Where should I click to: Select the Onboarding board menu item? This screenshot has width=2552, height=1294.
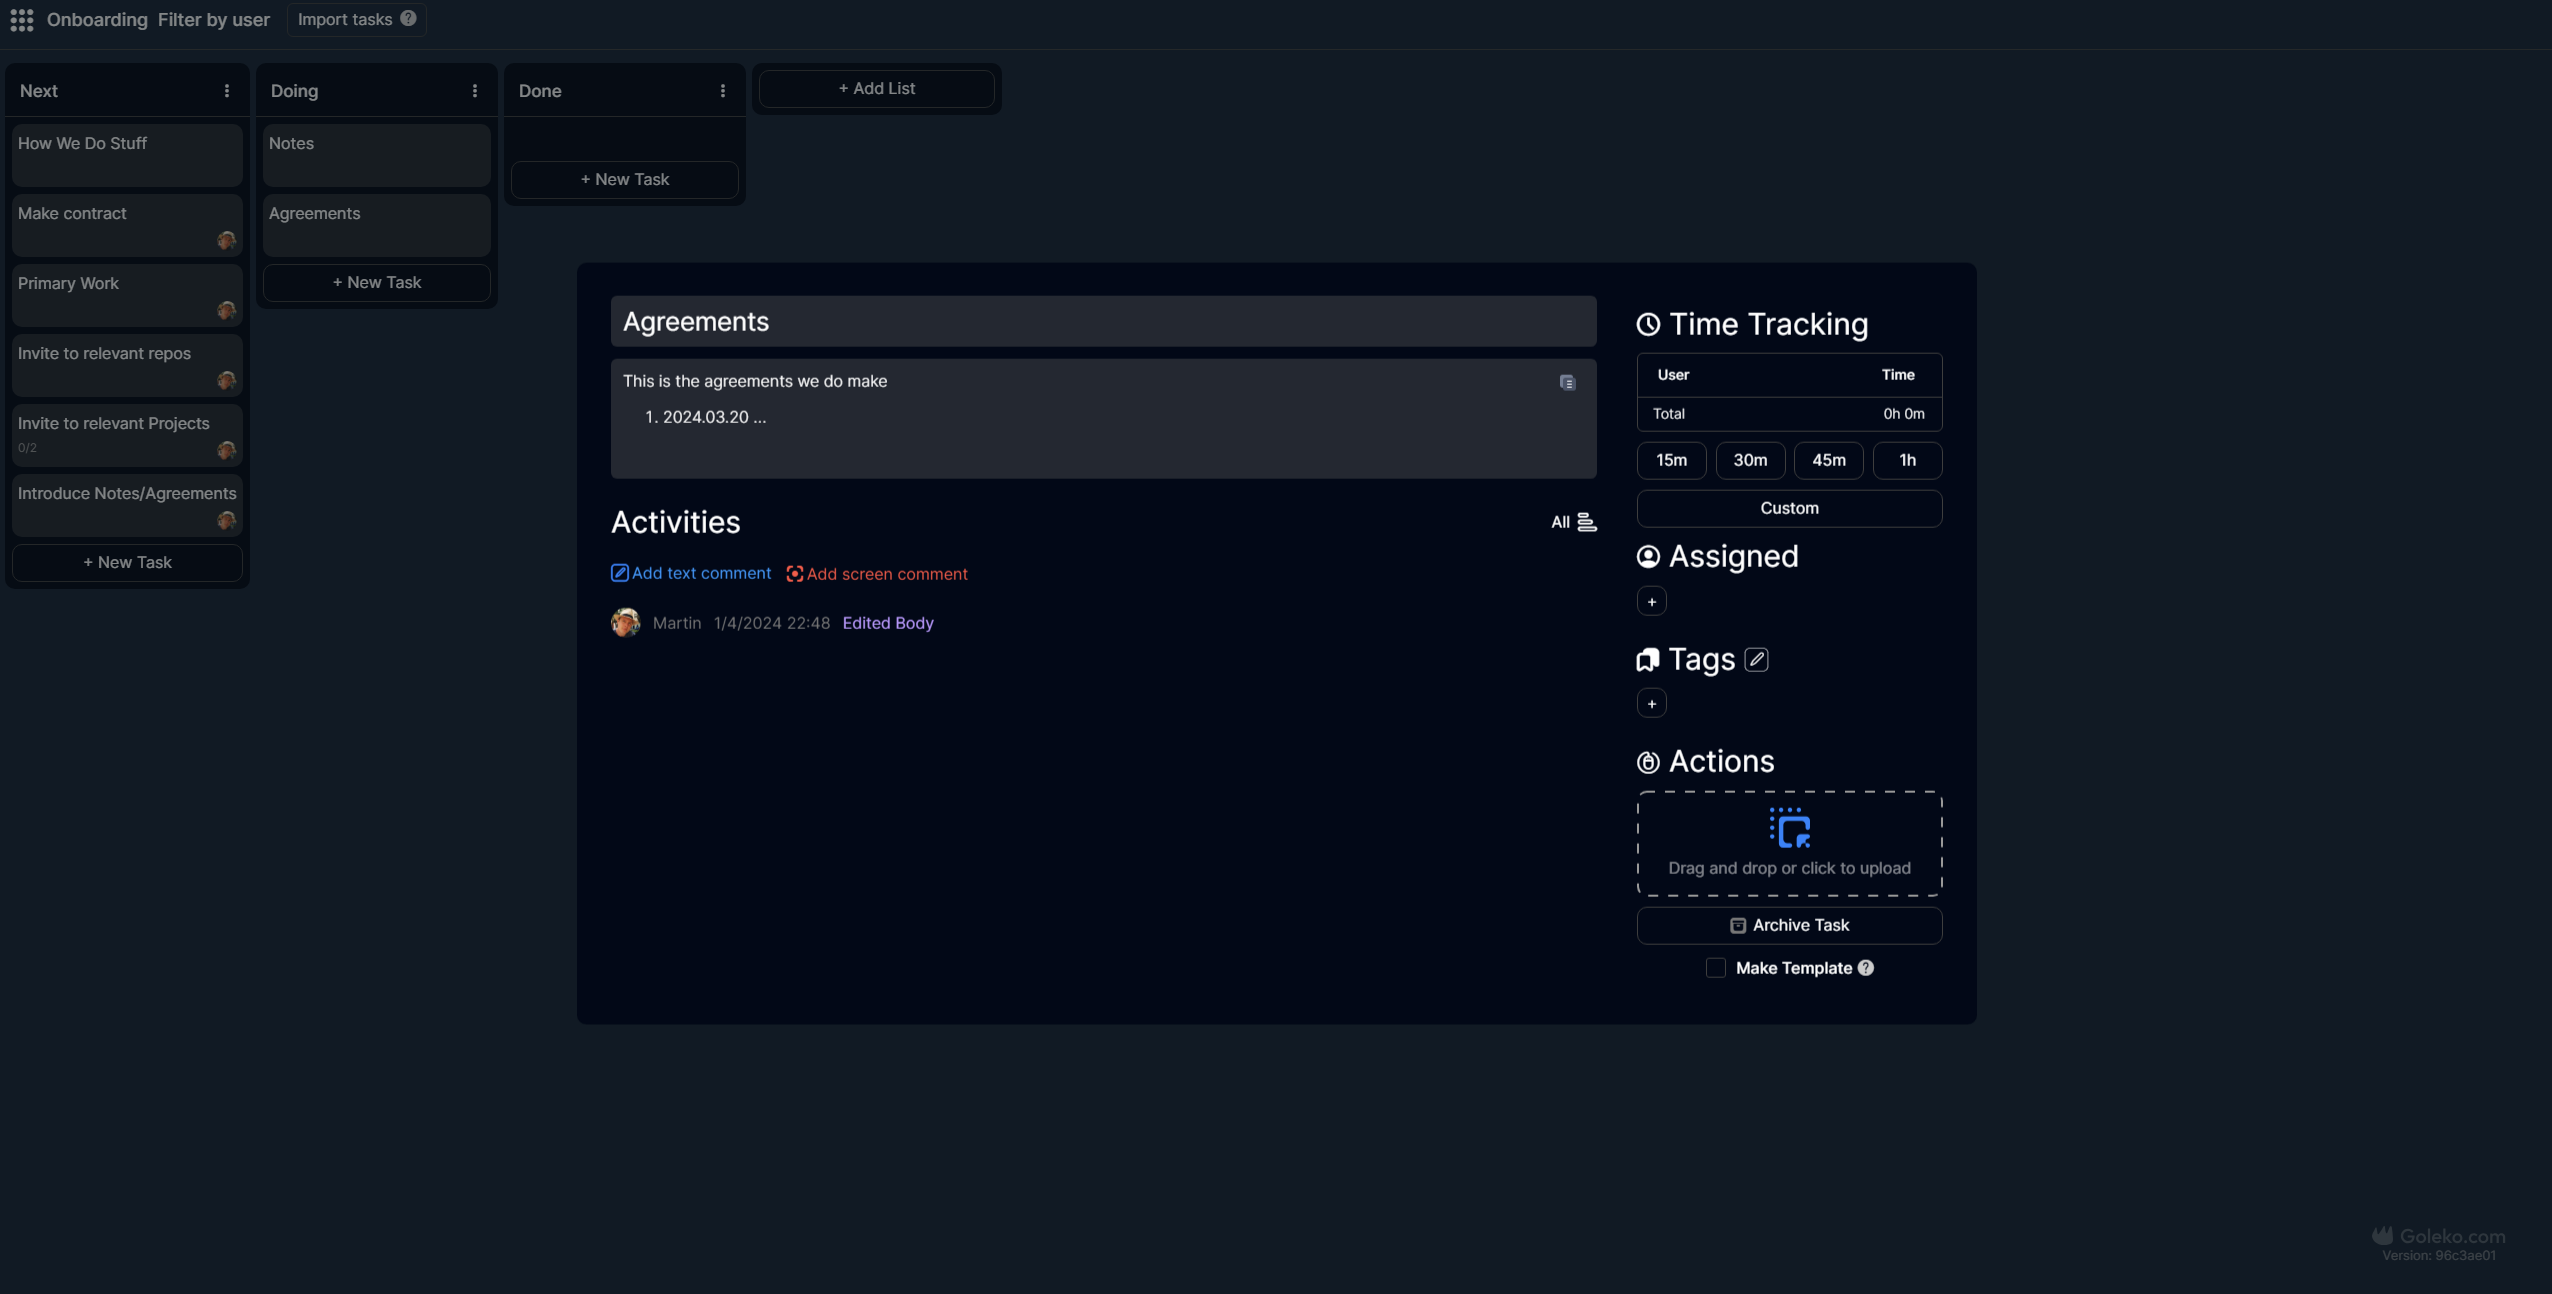pyautogui.click(x=96, y=18)
